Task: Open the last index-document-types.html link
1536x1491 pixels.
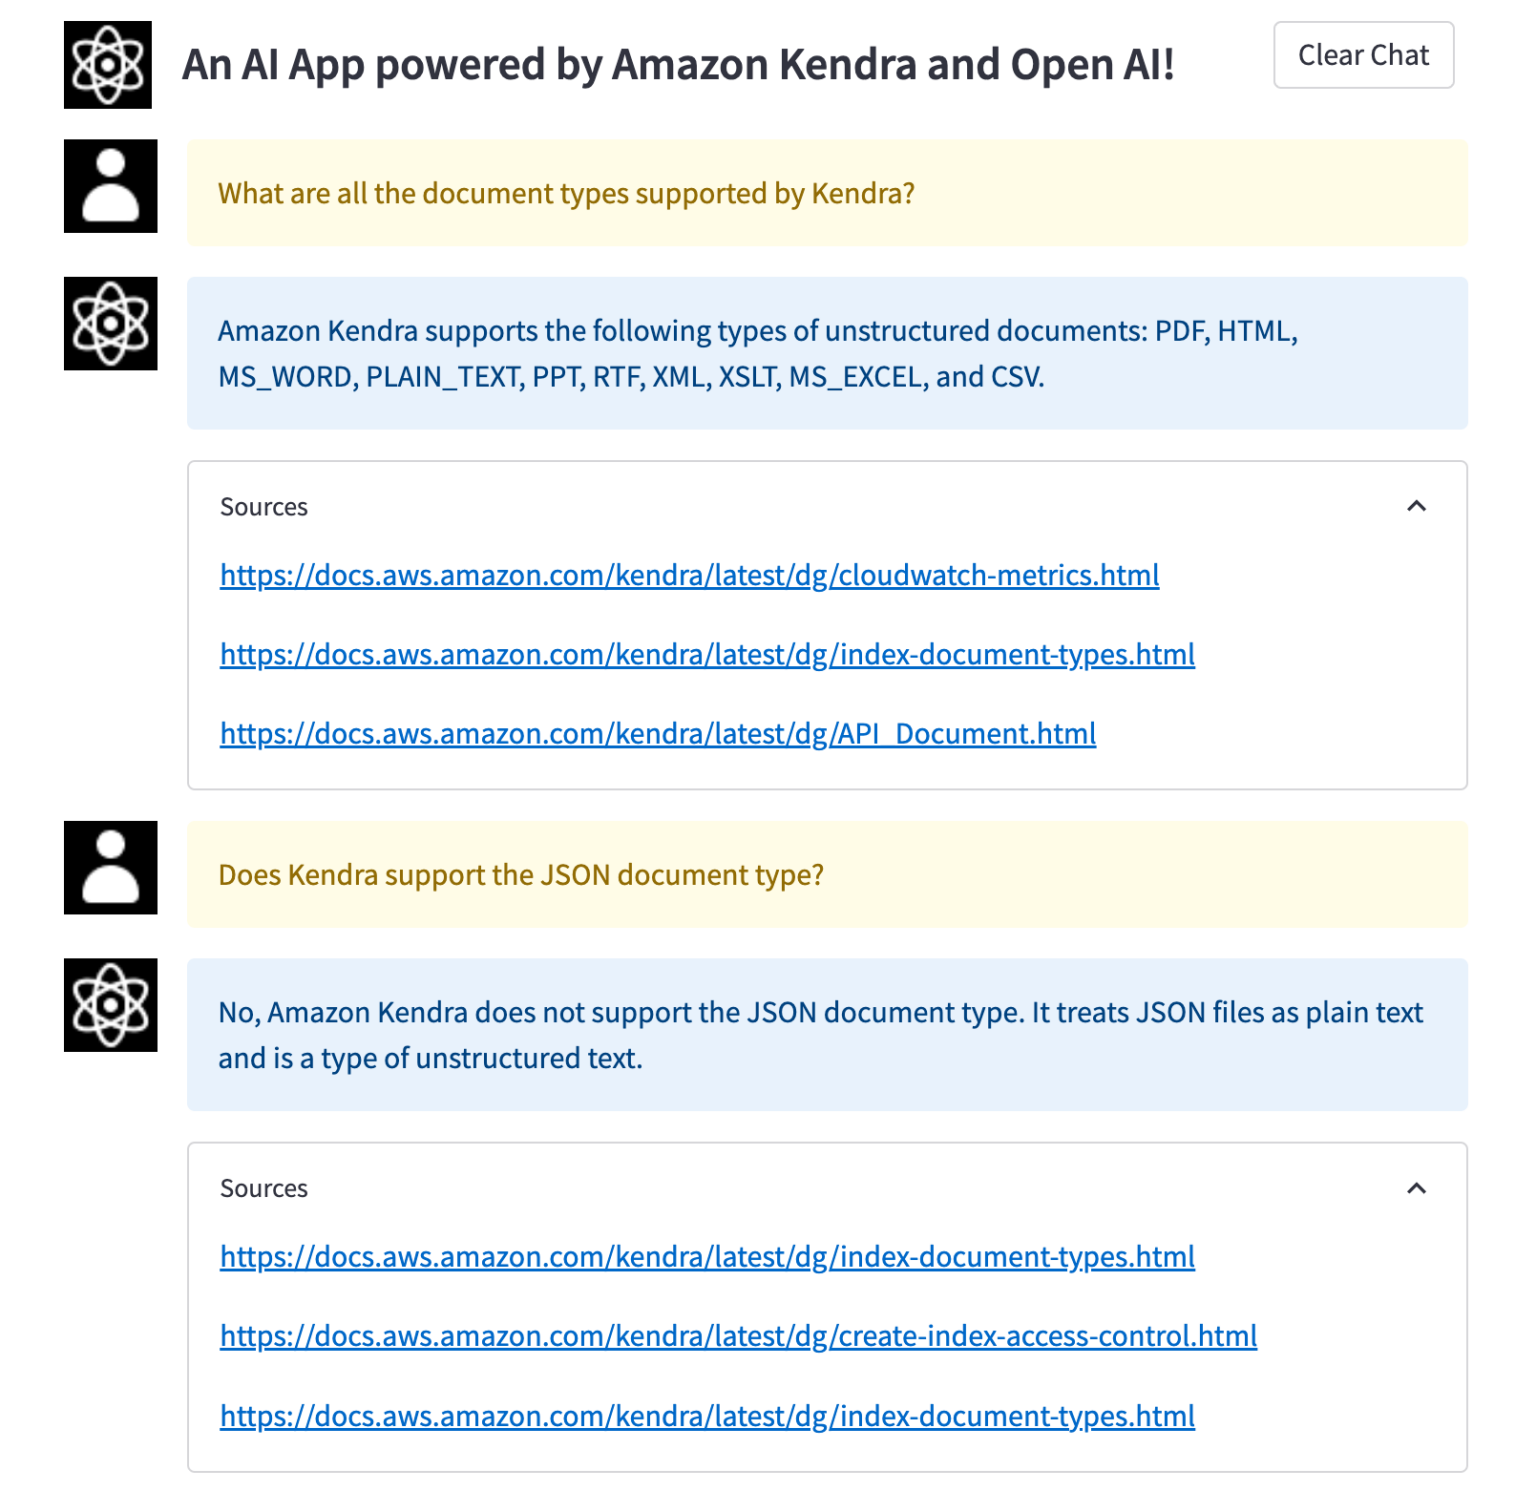Action: [x=706, y=1416]
